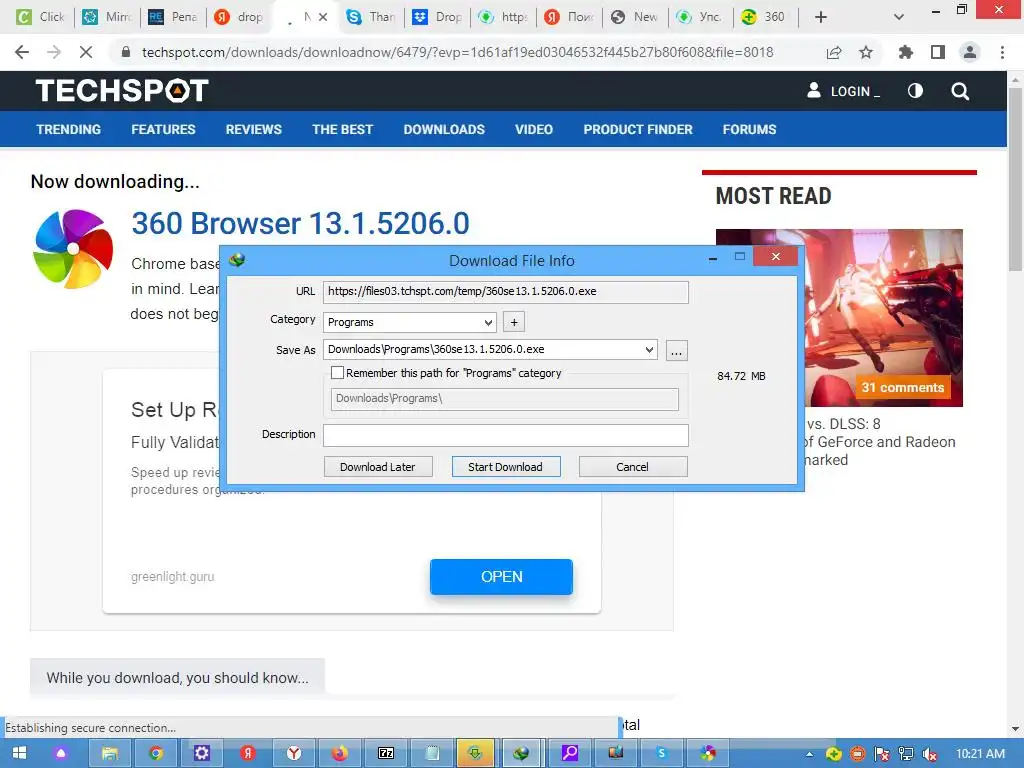Stop loading the page with X icon
The image size is (1024, 768).
click(86, 52)
